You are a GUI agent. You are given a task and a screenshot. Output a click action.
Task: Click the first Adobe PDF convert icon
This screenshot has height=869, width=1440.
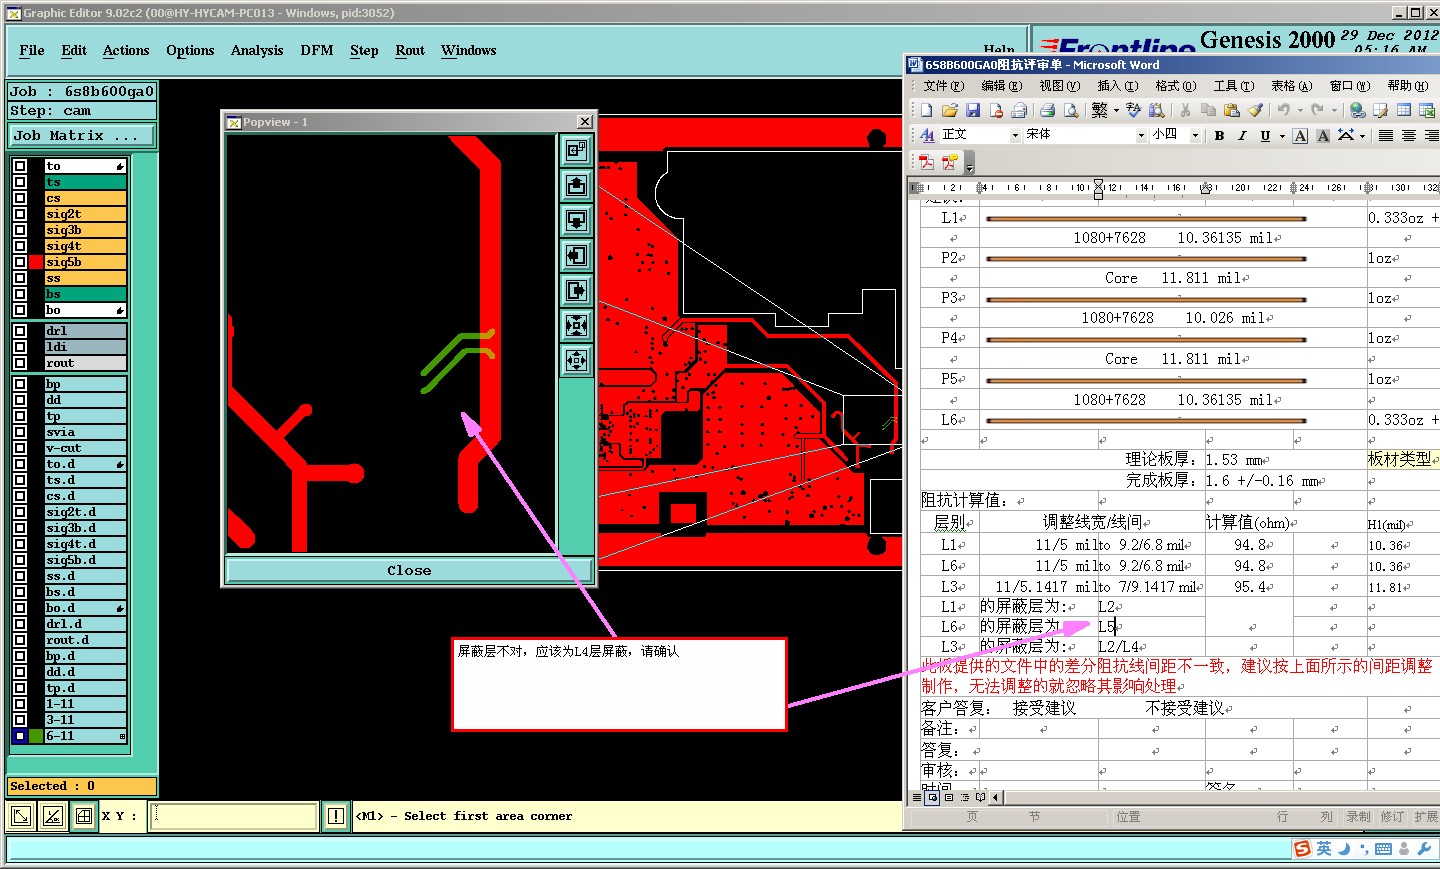(926, 162)
